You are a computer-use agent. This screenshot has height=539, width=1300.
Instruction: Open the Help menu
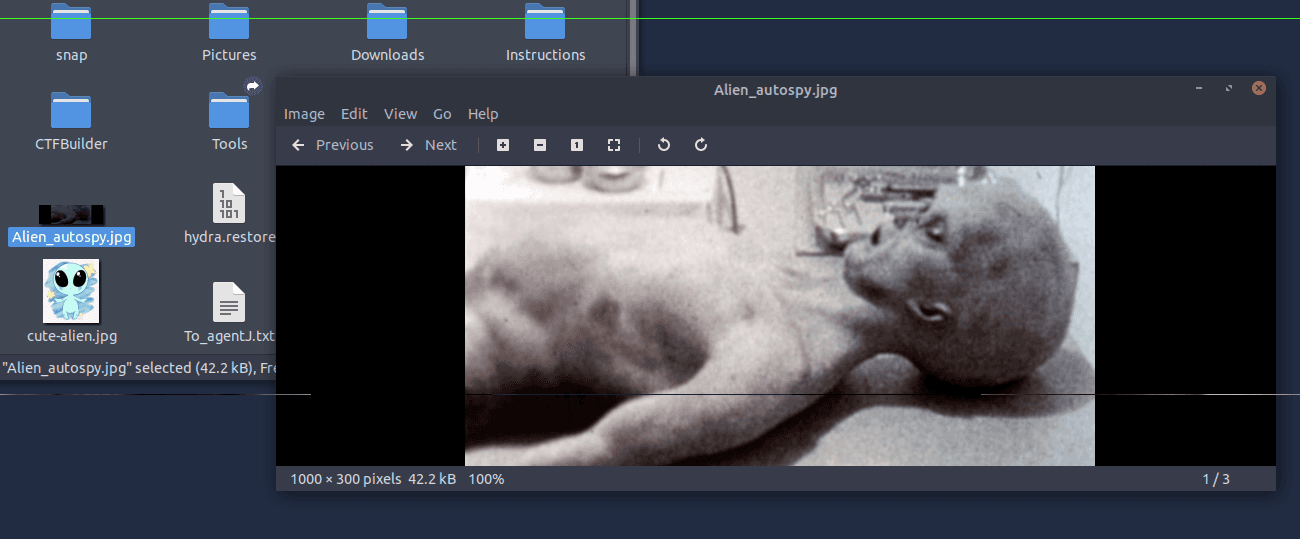click(x=483, y=114)
